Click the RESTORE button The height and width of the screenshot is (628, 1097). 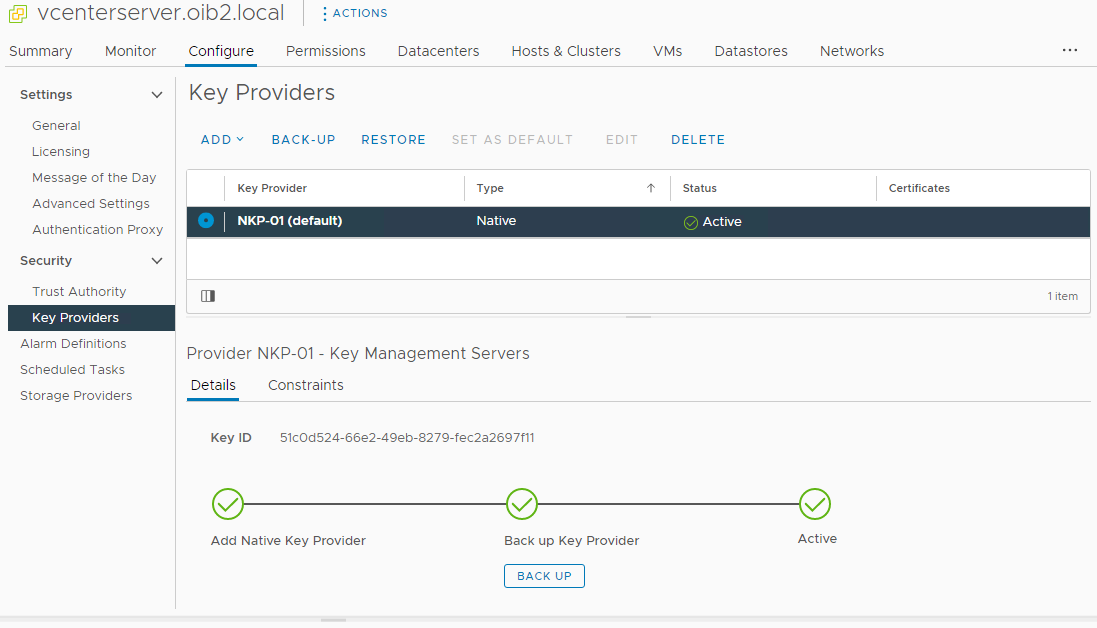coord(393,140)
